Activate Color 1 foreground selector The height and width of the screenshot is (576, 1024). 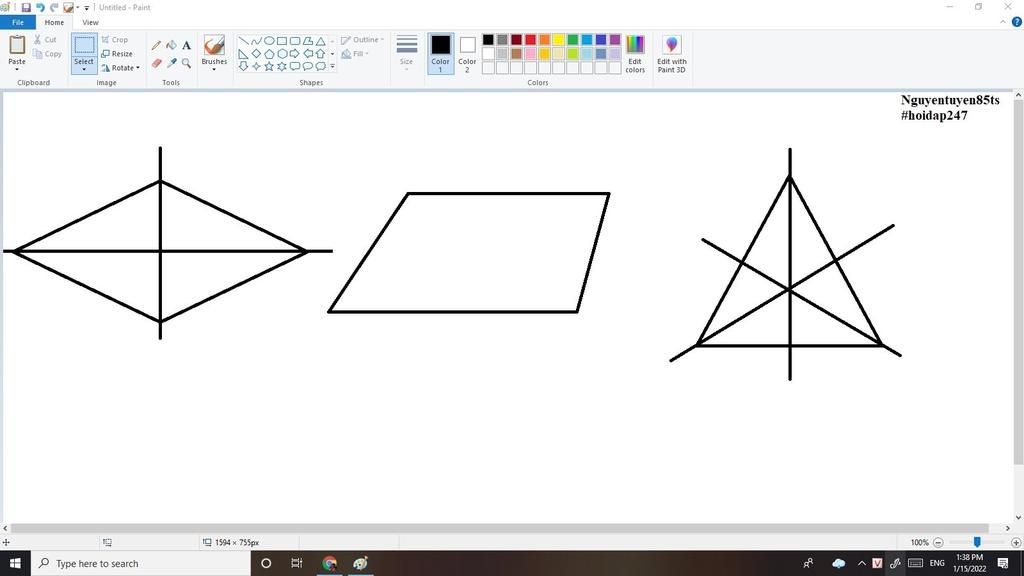point(440,54)
